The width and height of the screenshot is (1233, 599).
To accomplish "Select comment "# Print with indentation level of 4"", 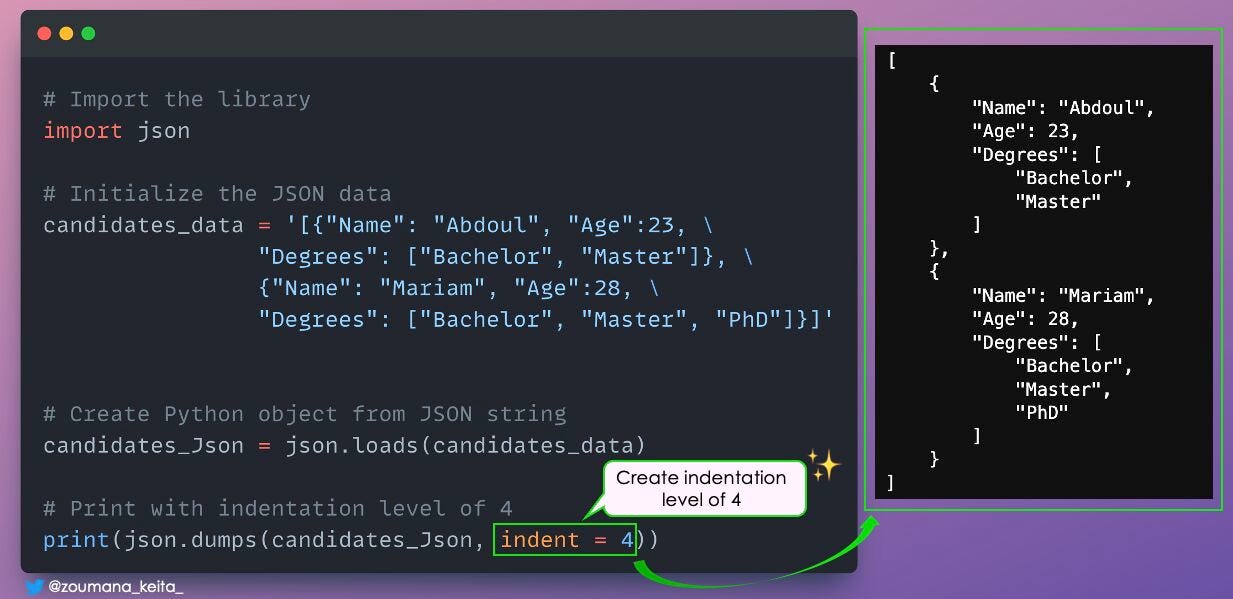I will tap(278, 508).
